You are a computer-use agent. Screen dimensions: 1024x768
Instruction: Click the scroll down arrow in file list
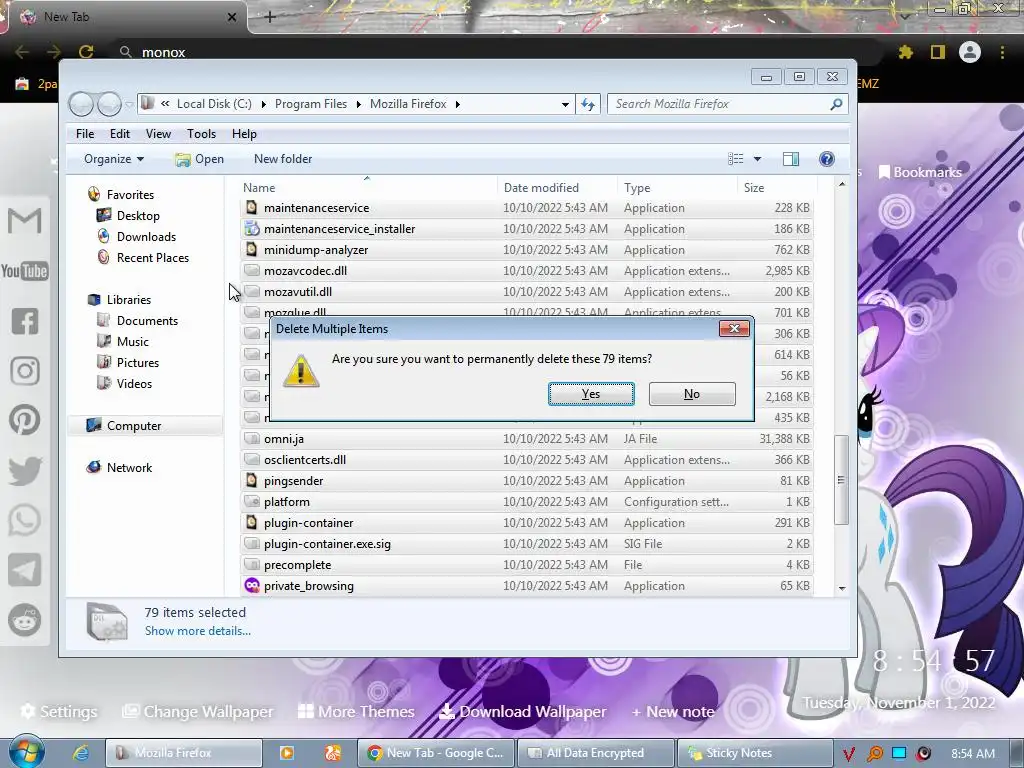coord(842,588)
